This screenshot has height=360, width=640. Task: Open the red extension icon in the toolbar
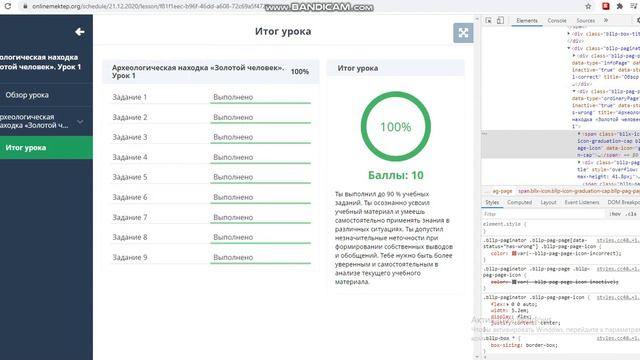point(606,6)
